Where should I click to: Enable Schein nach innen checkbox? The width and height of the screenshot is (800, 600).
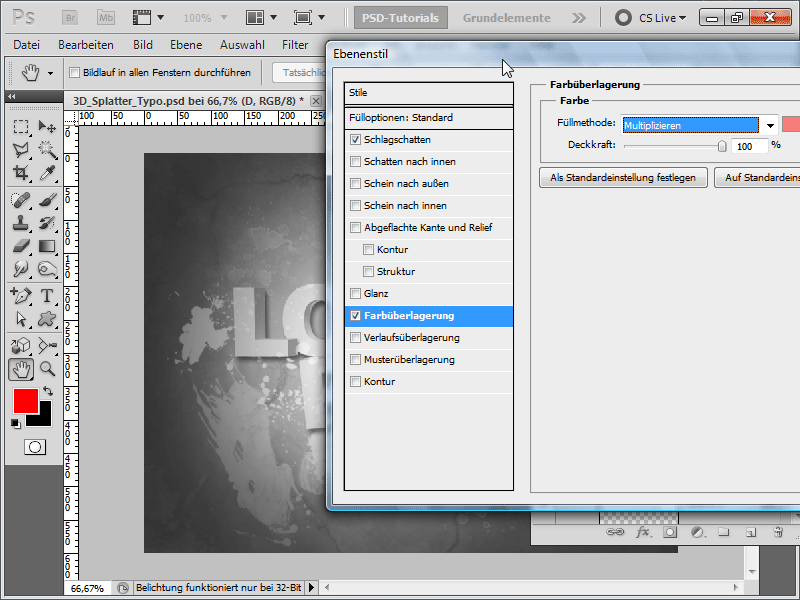[x=356, y=206]
